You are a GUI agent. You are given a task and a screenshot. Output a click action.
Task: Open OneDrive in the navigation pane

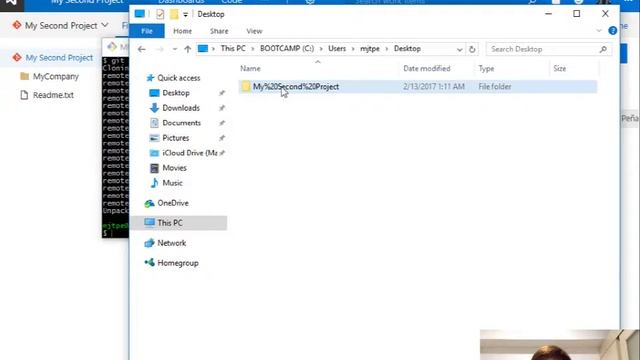tap(173, 203)
